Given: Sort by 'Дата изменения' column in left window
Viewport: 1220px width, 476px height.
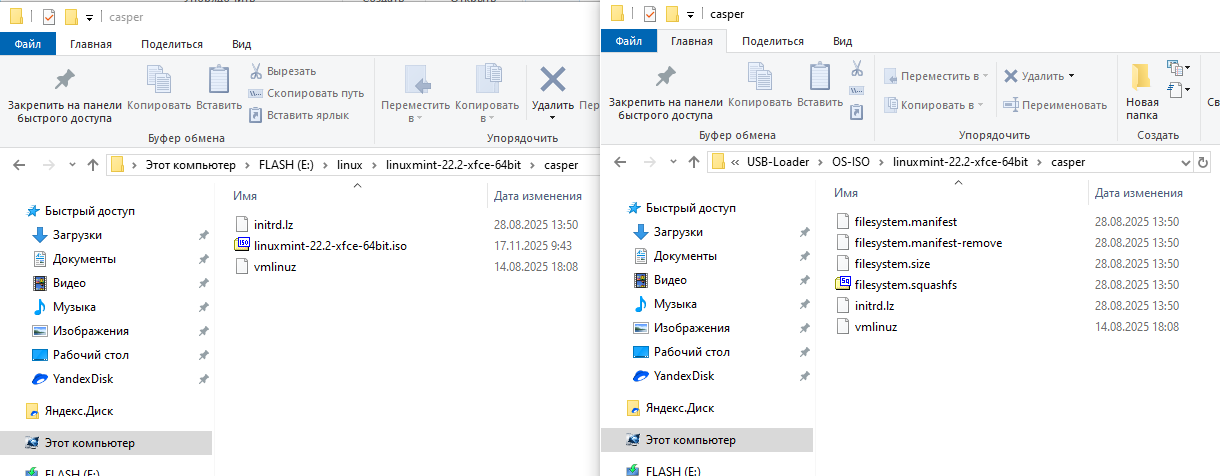Looking at the screenshot, I should pos(538,196).
